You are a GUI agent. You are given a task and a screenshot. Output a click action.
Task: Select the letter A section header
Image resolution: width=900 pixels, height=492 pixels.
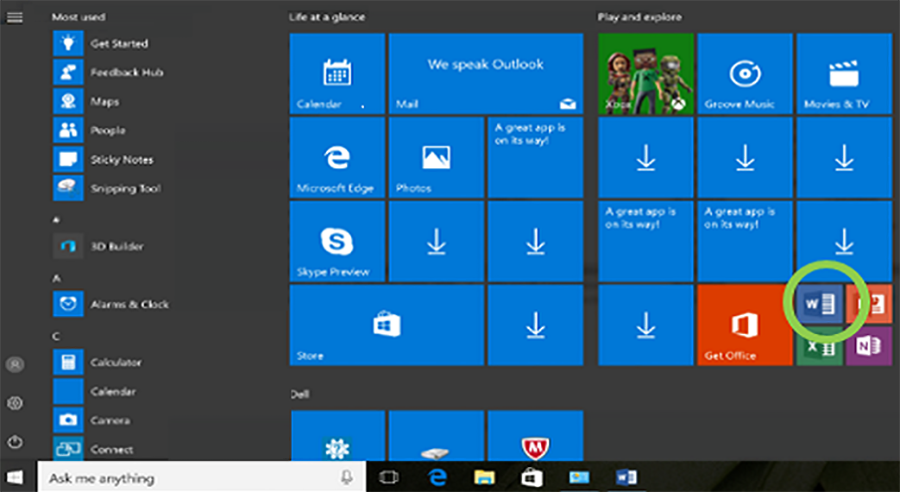[x=56, y=276]
